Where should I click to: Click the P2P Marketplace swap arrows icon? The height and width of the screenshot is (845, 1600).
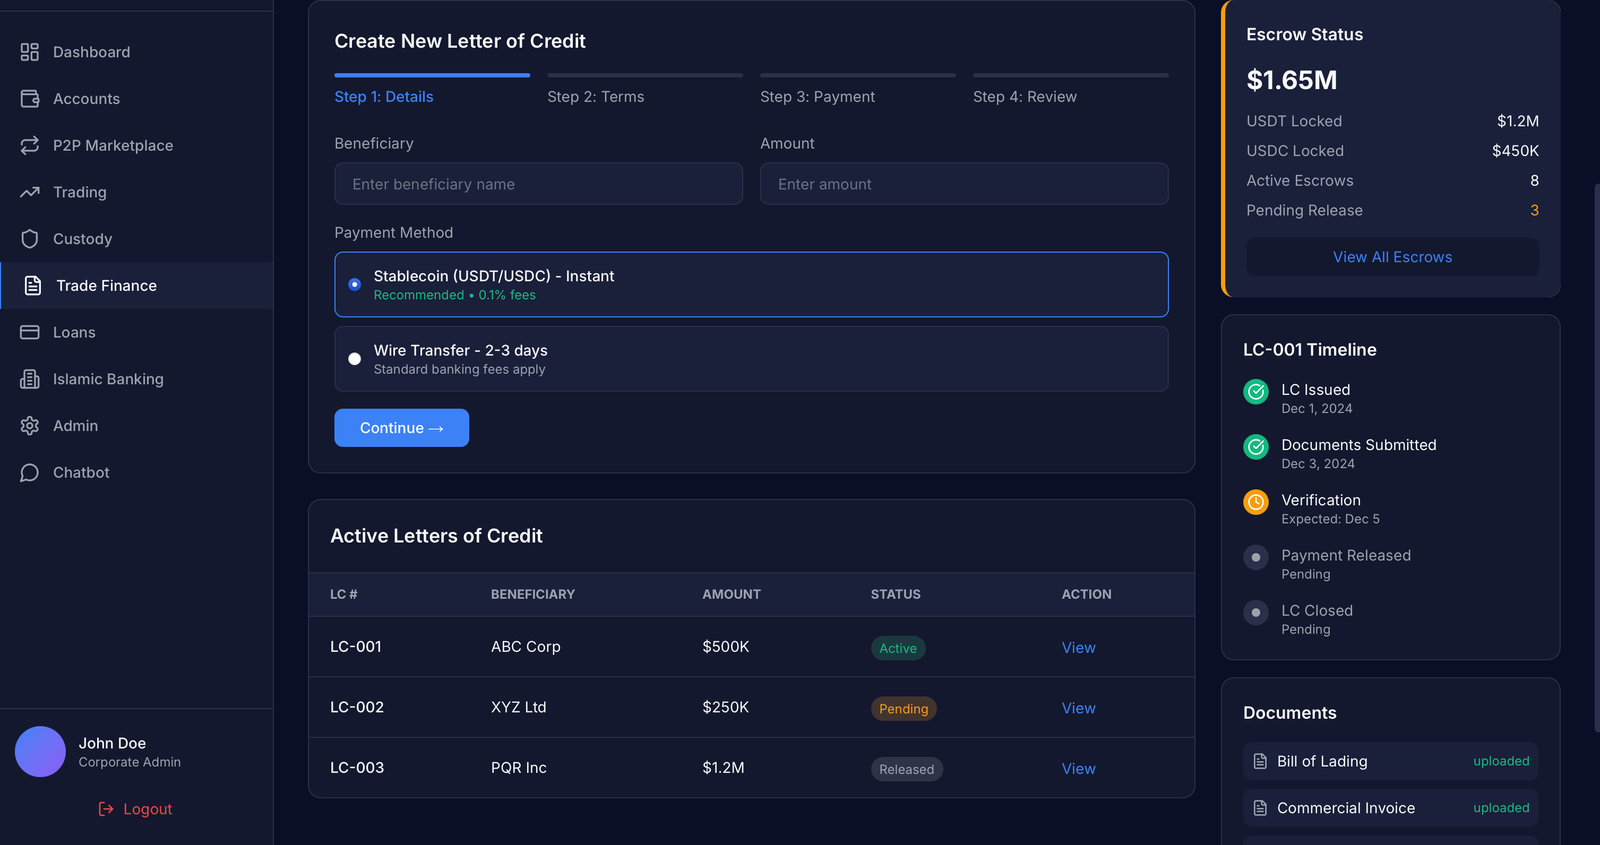[30, 146]
